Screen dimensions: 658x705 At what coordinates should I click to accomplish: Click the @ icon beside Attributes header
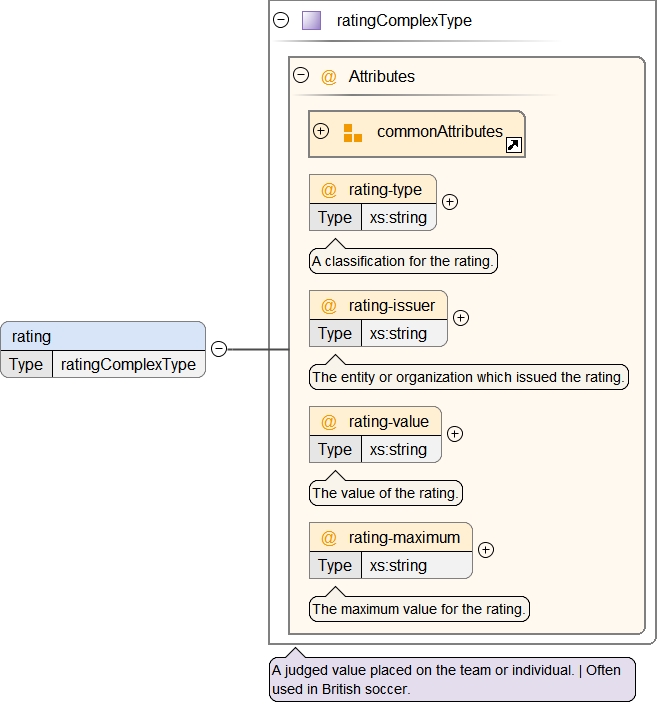point(328,77)
